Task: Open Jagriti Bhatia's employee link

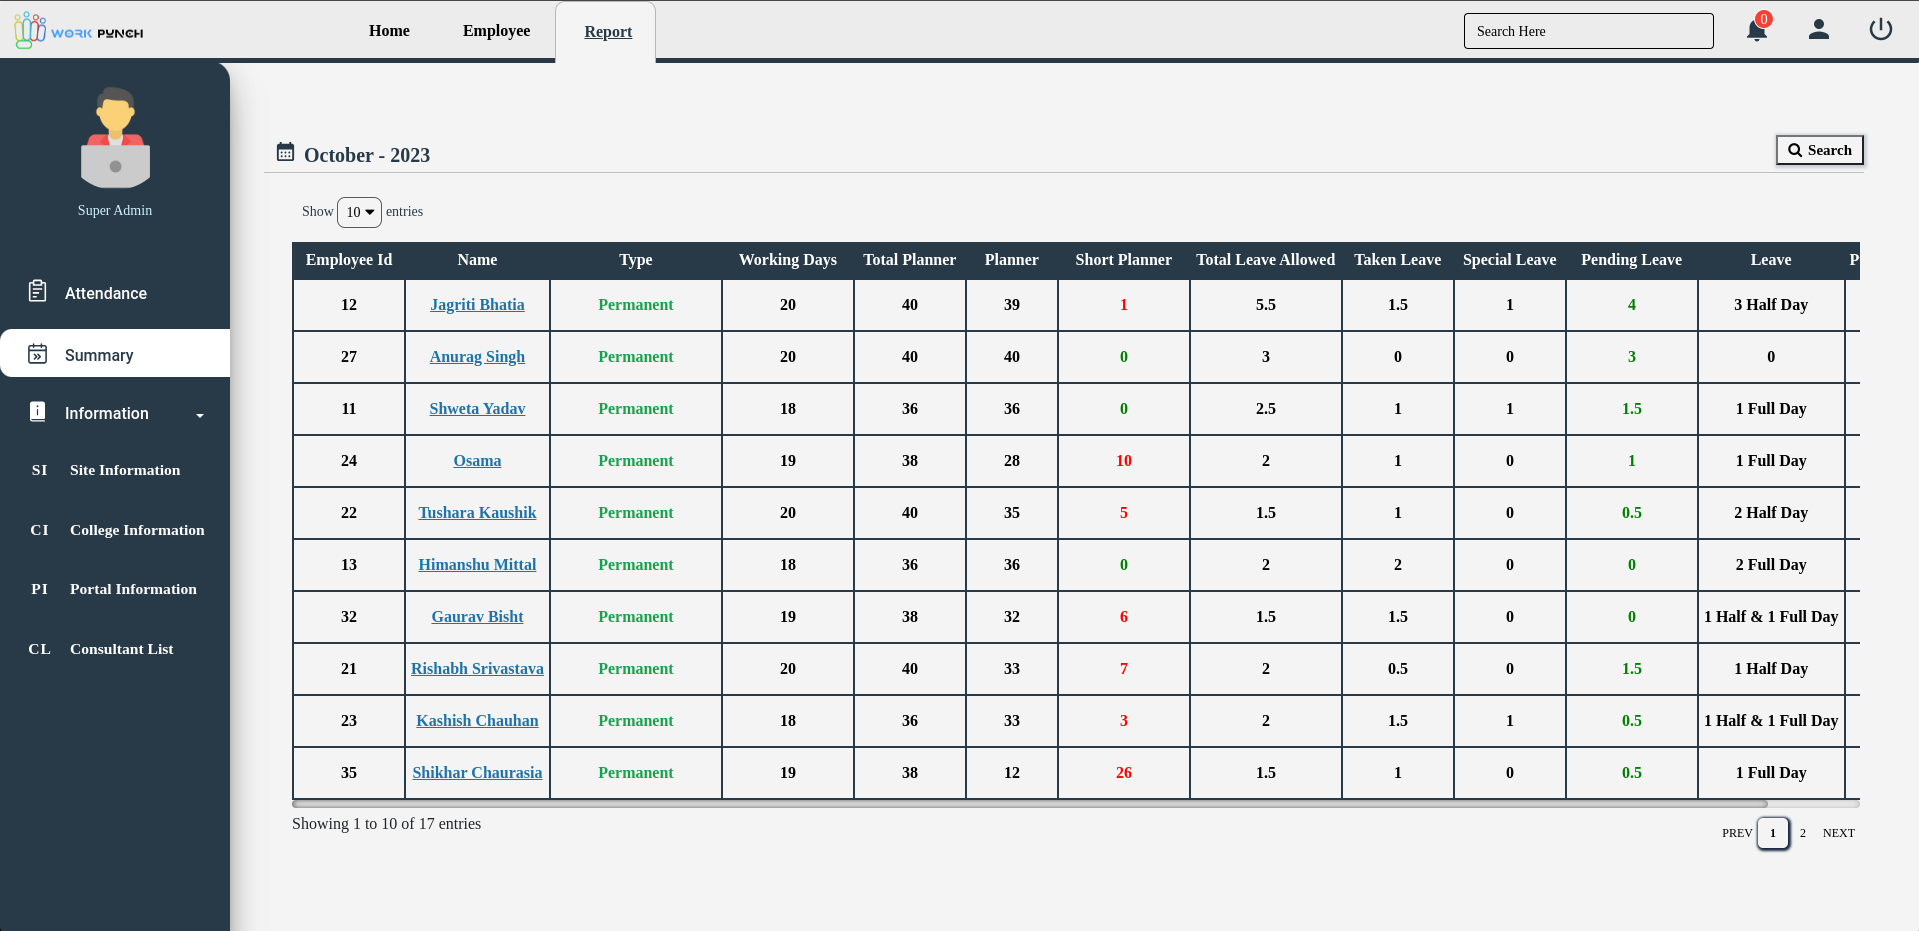Action: 477,305
